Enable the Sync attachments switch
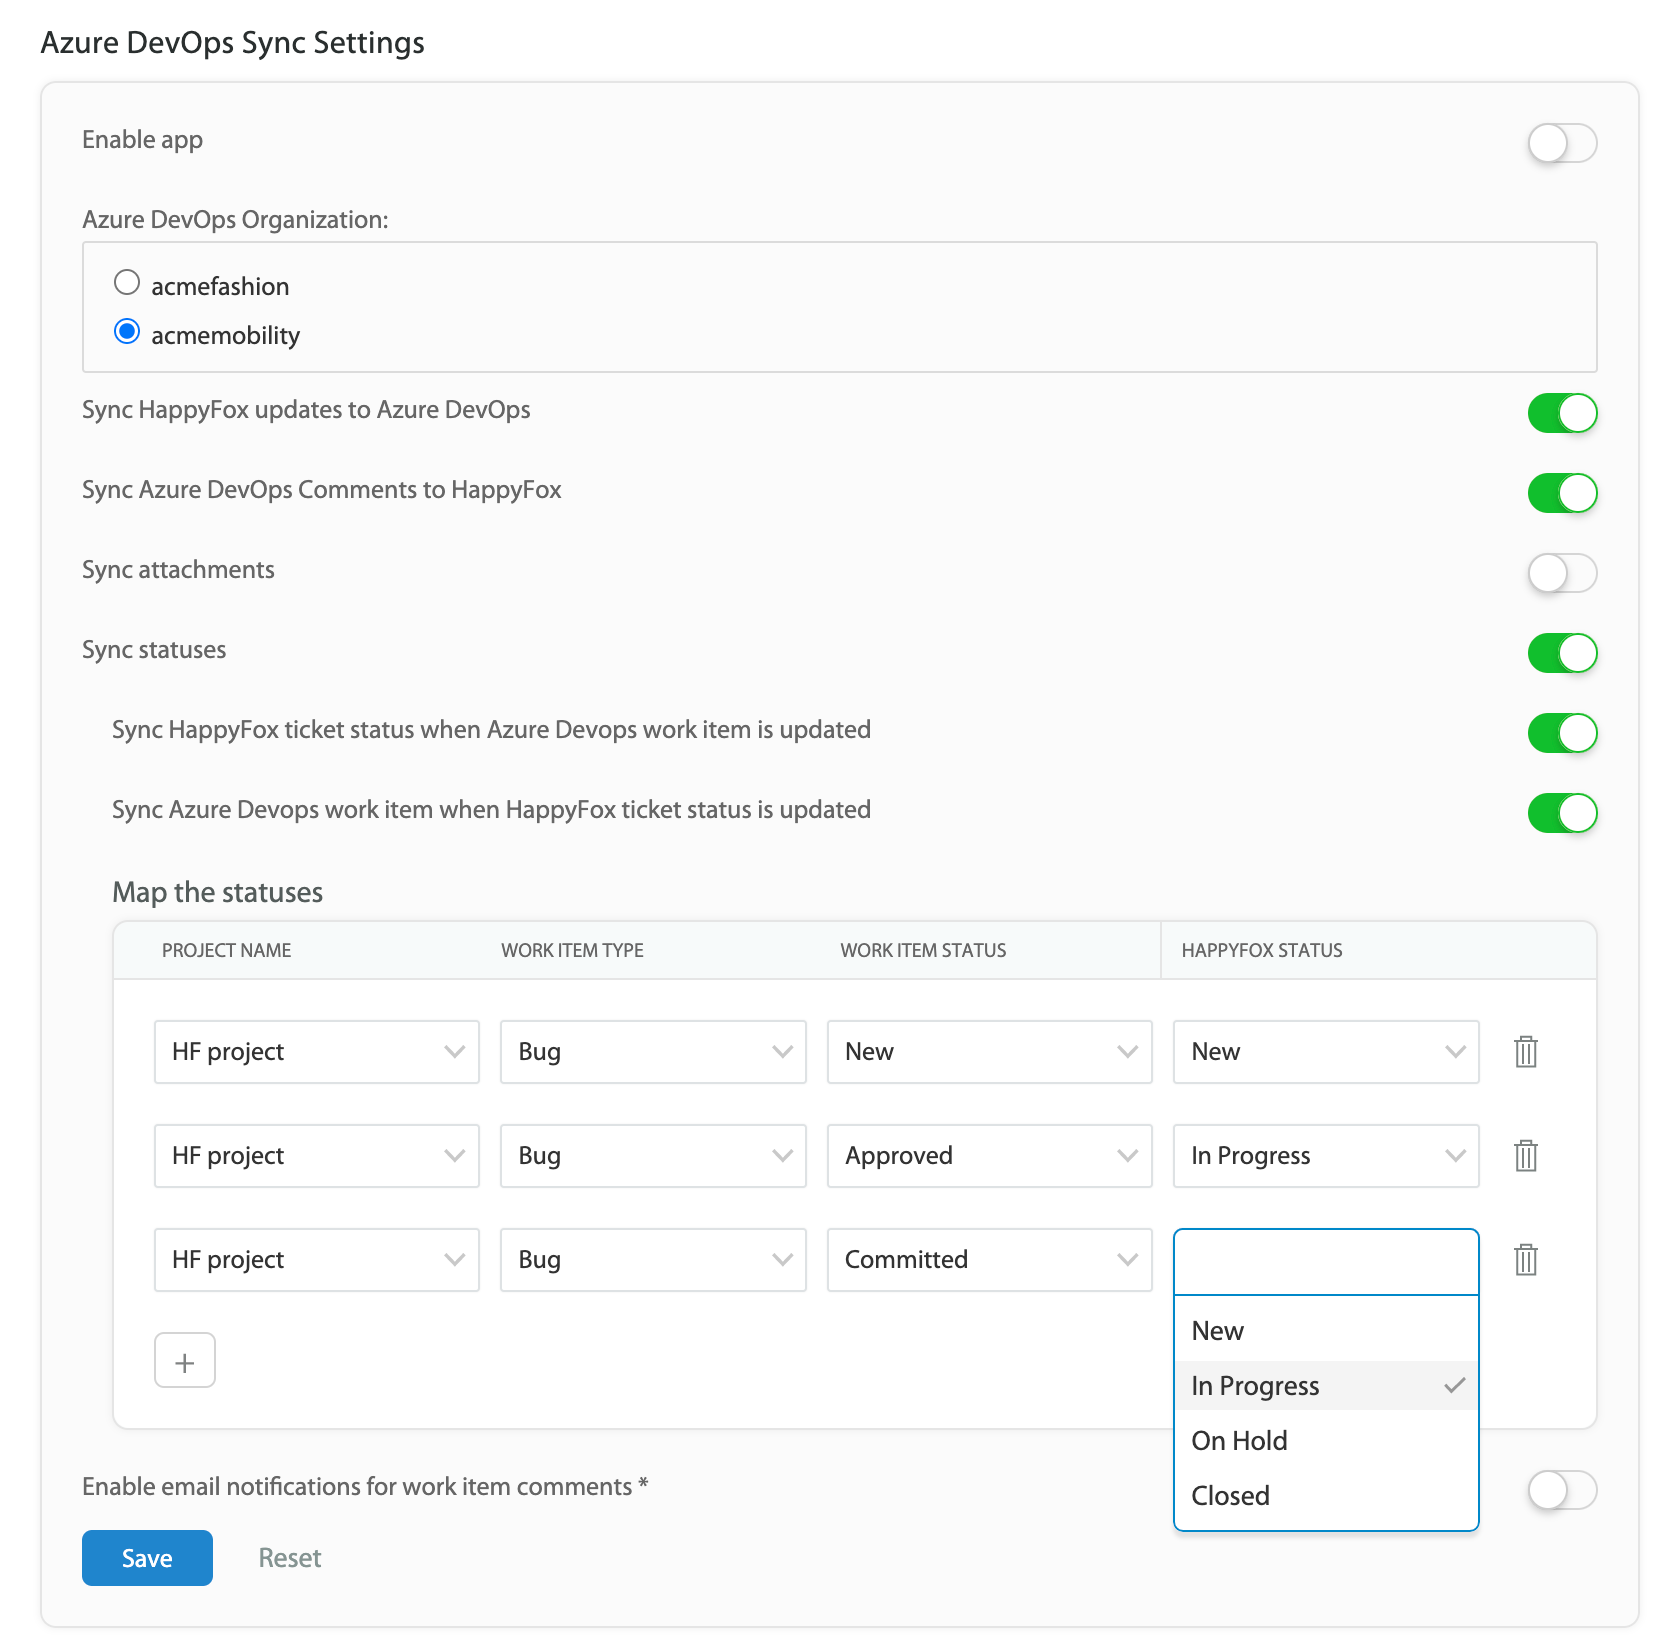The image size is (1670, 1644). 1562,573
